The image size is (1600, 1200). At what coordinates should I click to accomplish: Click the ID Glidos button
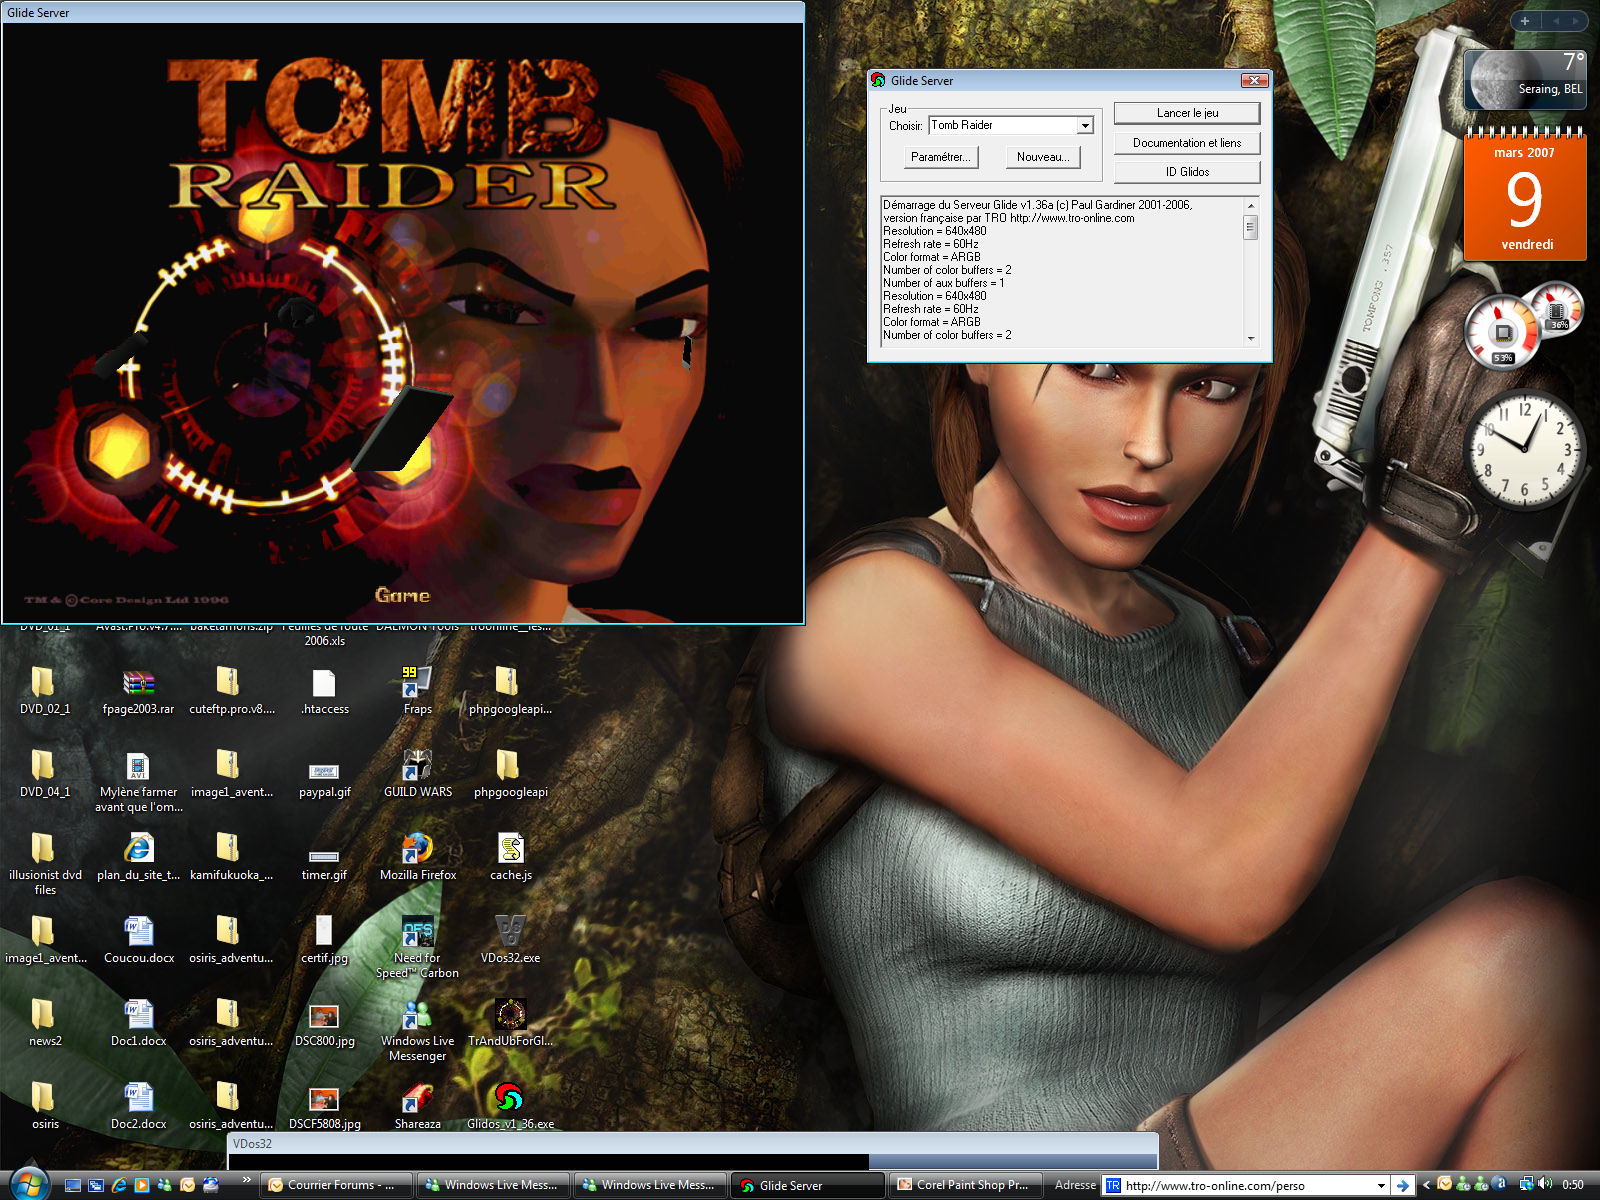tap(1187, 172)
